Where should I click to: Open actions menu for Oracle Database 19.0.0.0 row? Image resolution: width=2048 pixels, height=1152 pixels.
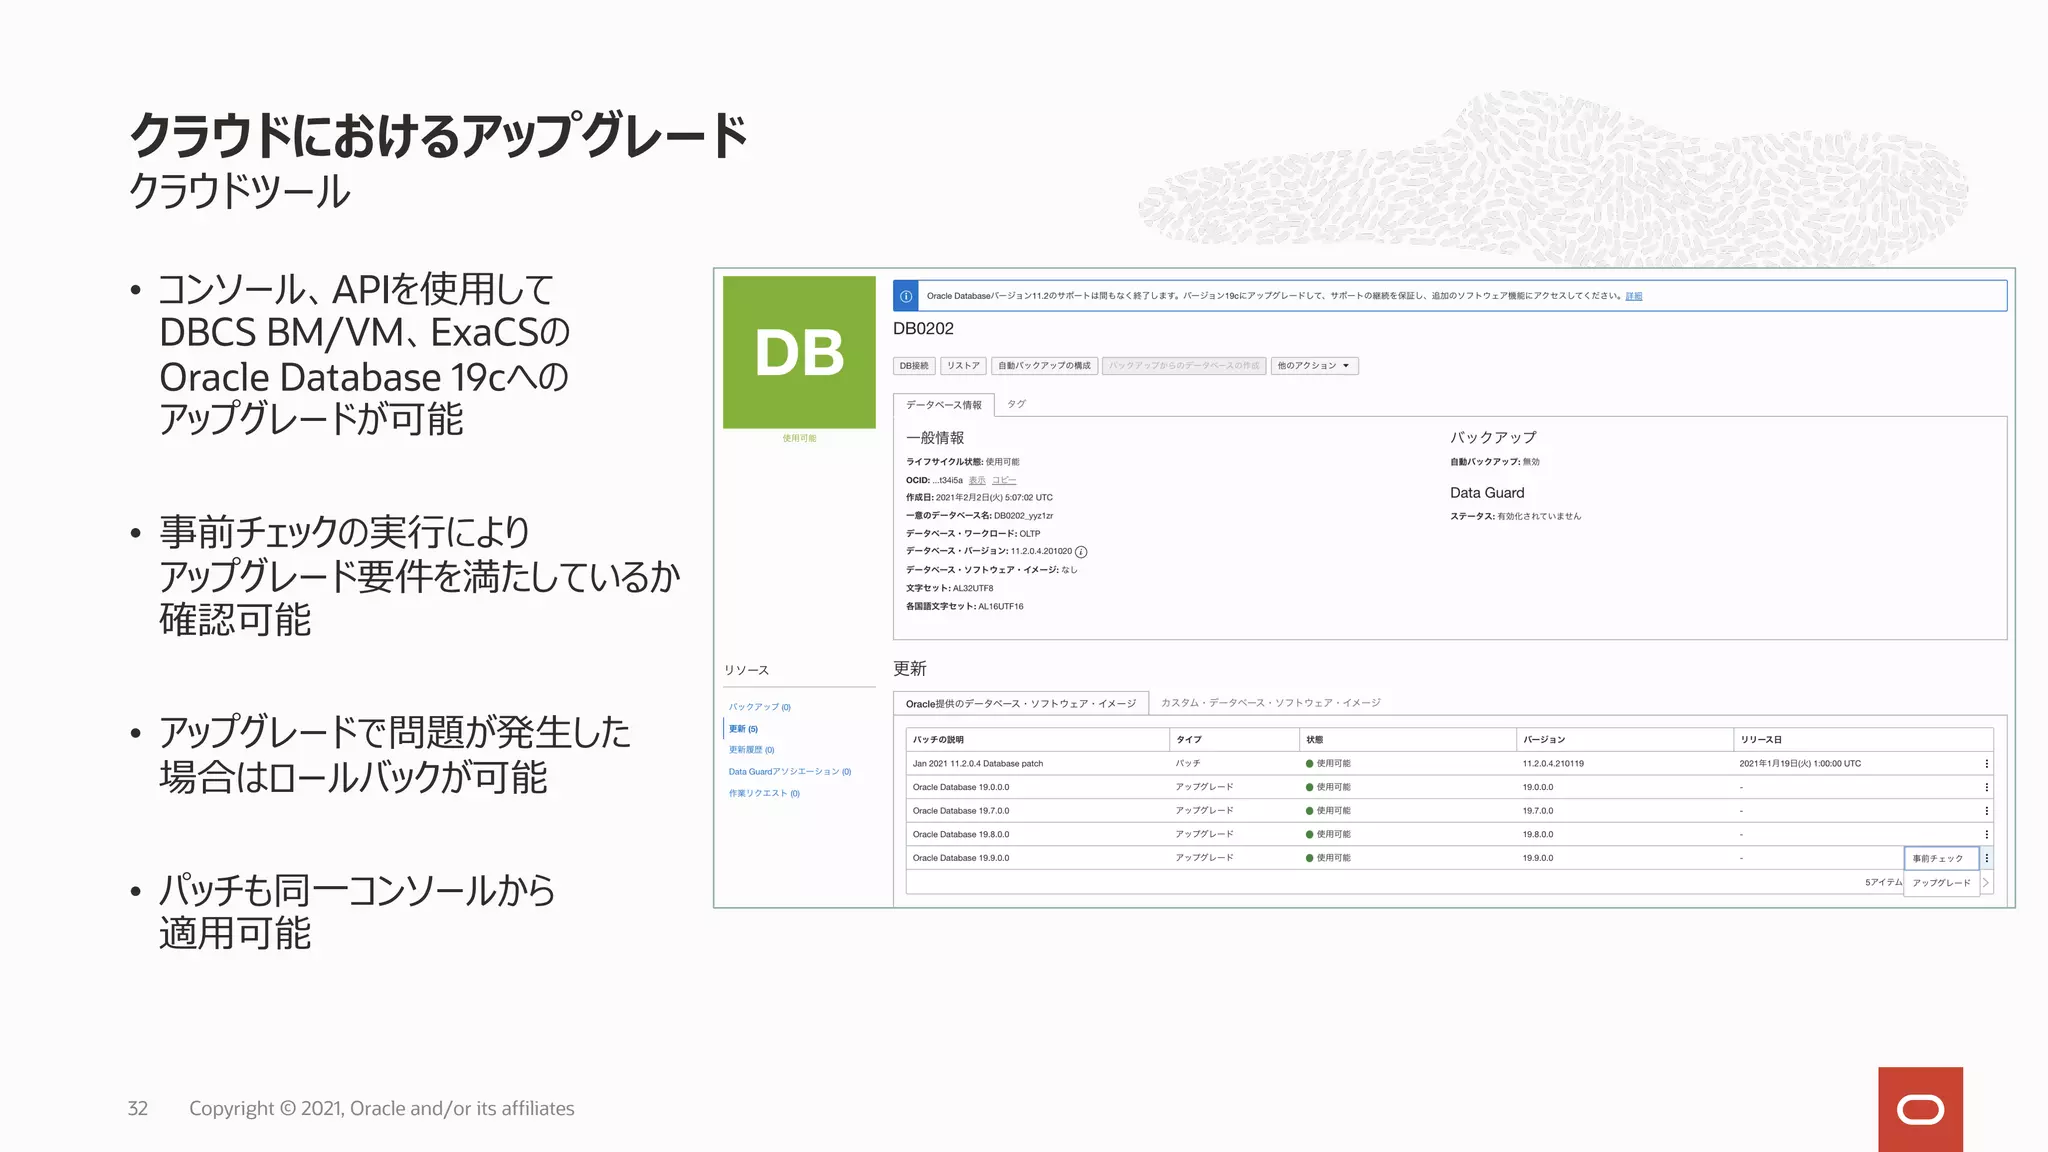click(x=1986, y=787)
